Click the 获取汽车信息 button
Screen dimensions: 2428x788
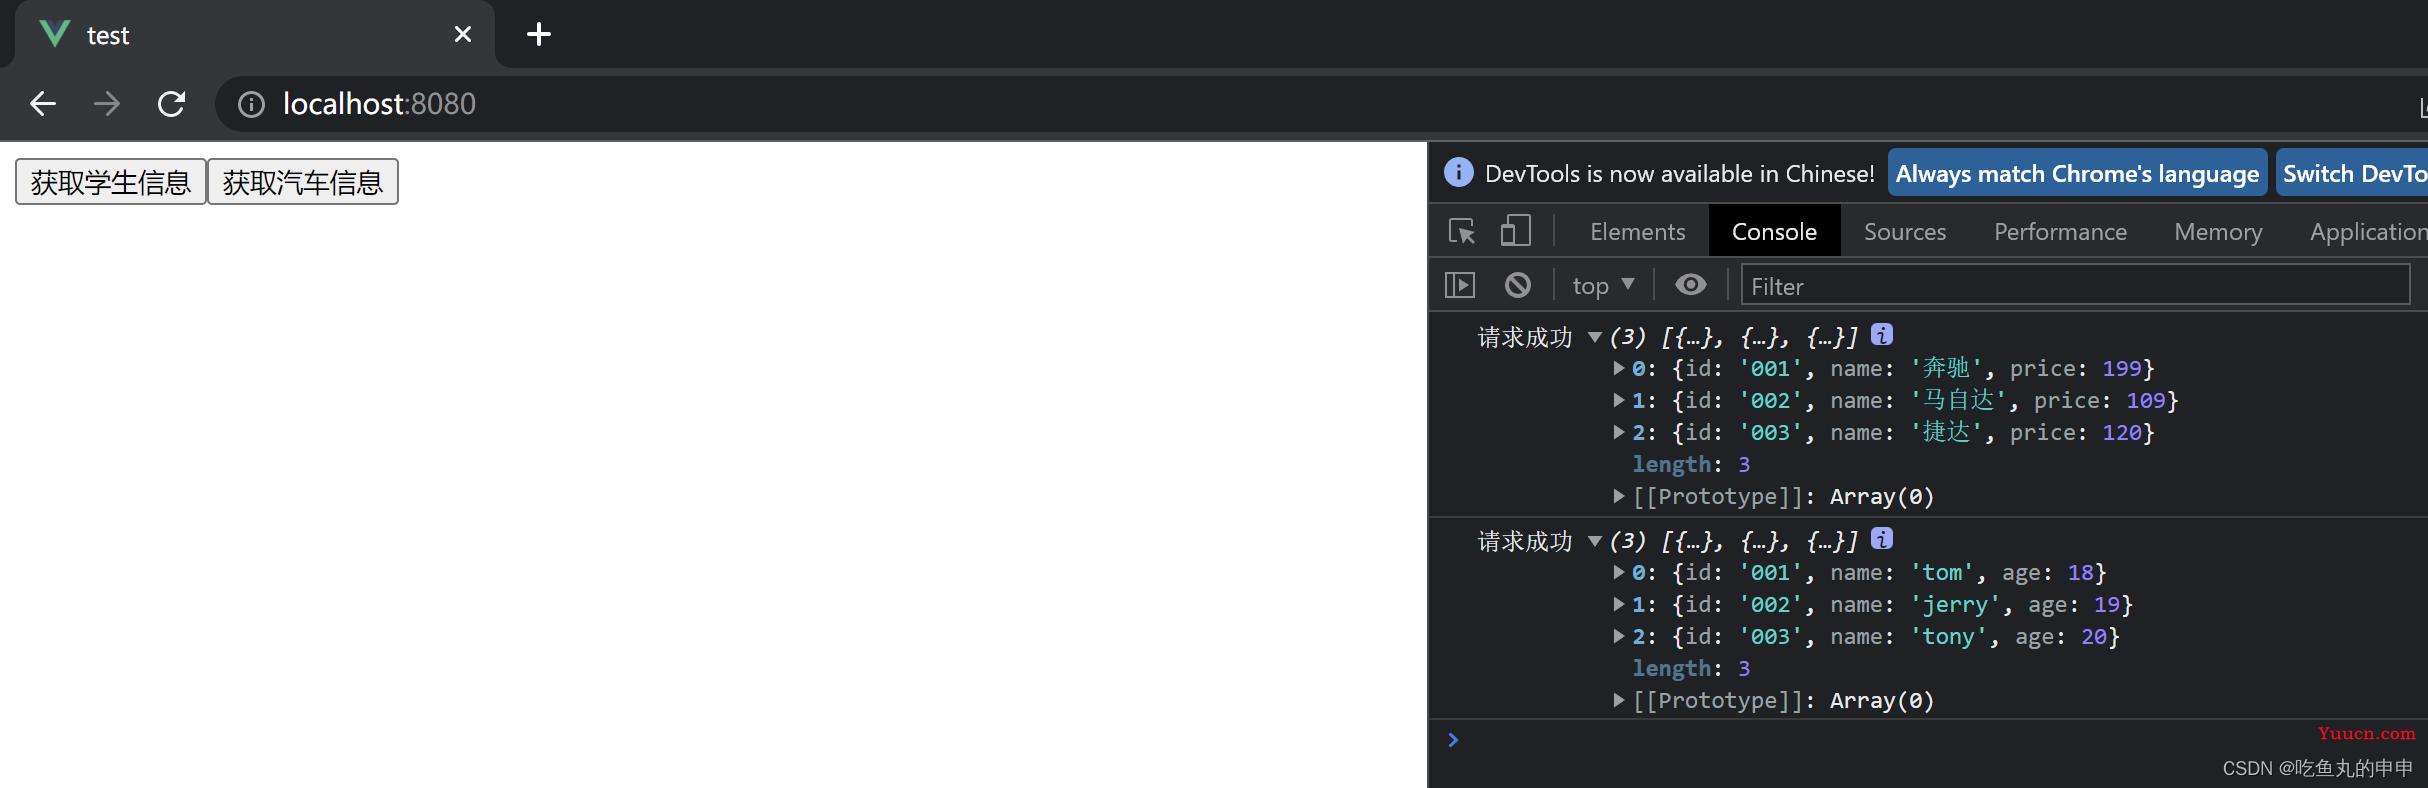point(303,182)
